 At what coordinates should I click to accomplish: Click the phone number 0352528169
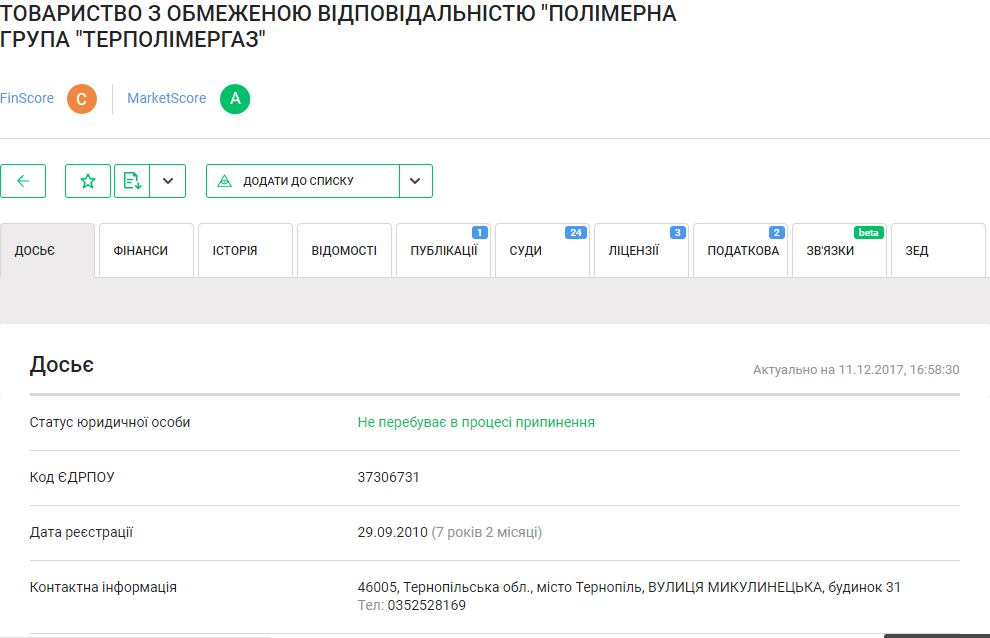click(x=426, y=605)
